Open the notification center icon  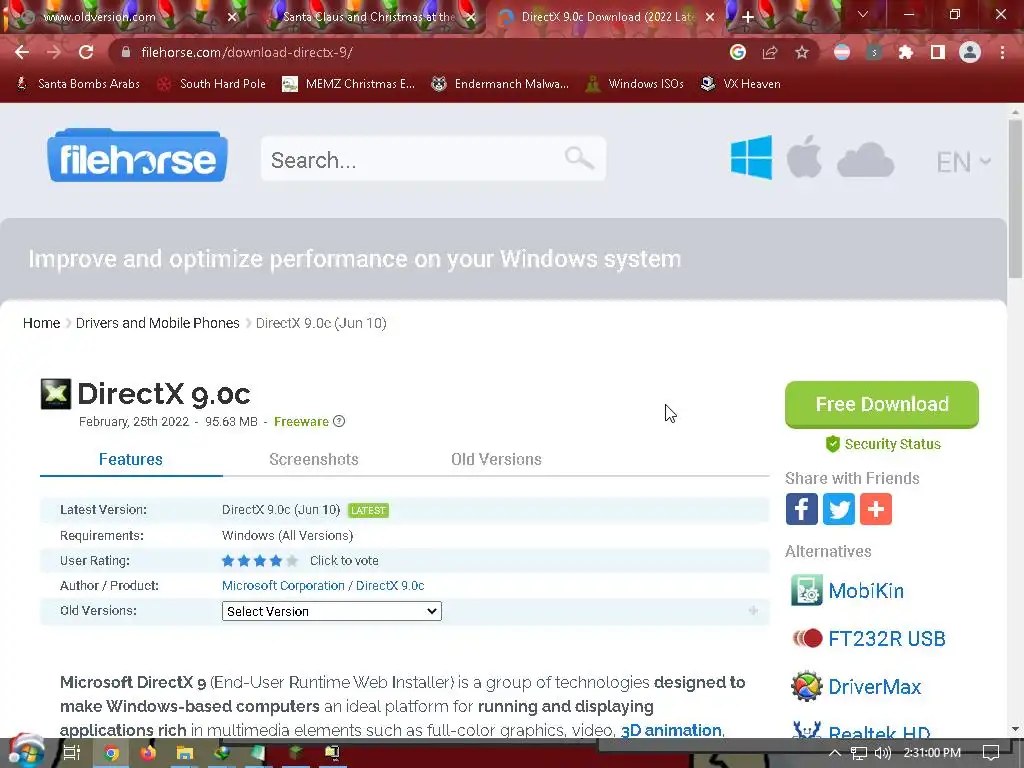(x=991, y=753)
